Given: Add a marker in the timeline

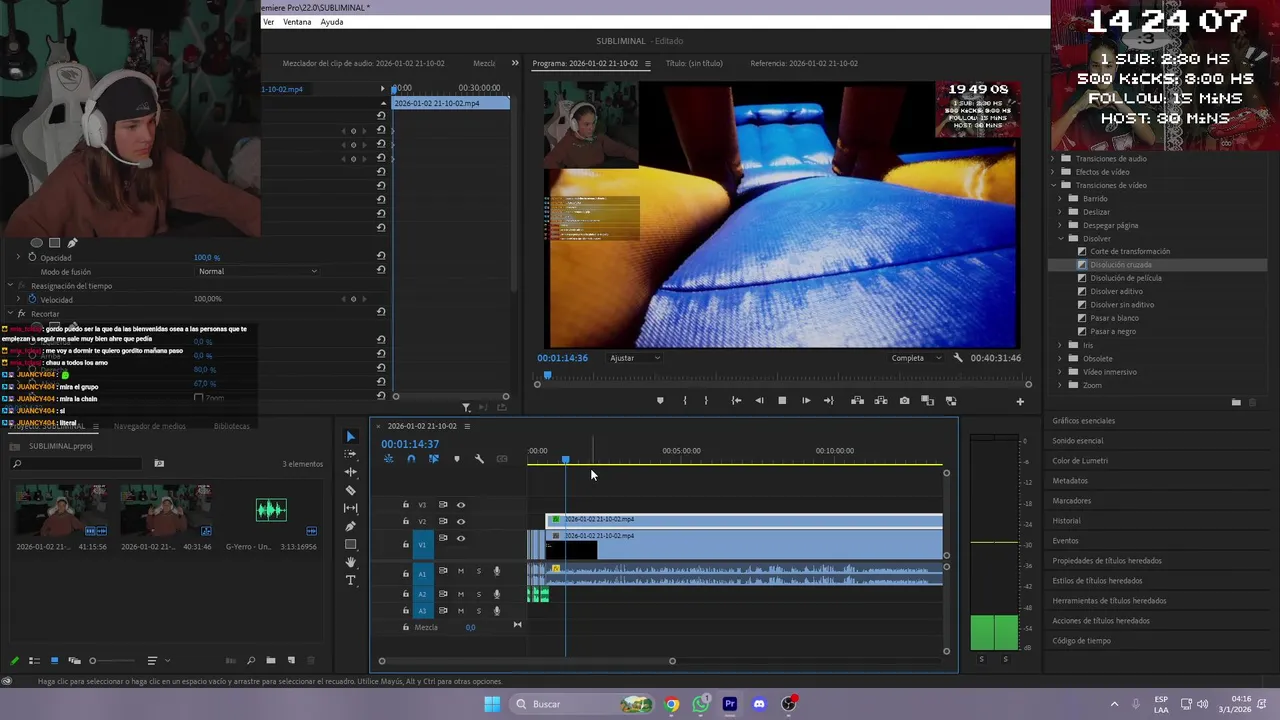Looking at the screenshot, I should pyautogui.click(x=457, y=459).
